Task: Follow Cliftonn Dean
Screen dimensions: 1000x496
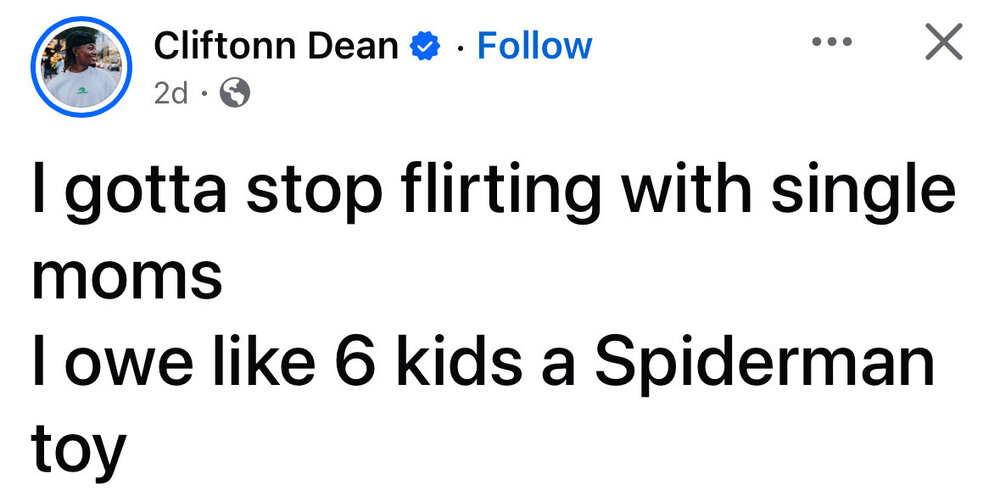Action: [x=534, y=46]
